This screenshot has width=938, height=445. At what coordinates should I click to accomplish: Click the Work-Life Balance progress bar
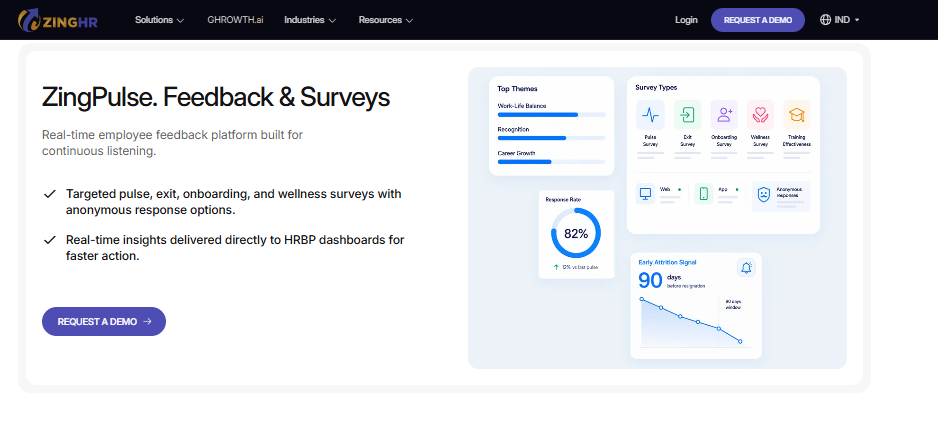pyautogui.click(x=552, y=114)
